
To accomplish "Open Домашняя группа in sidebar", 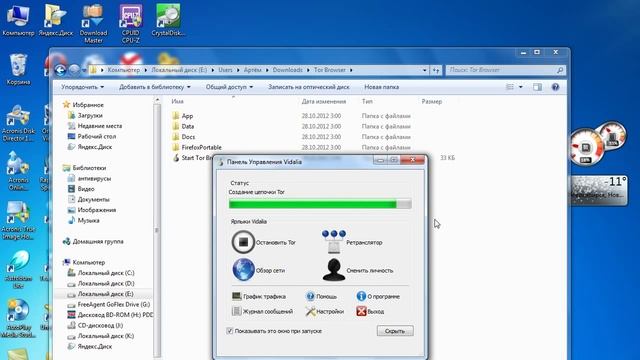I will pos(98,241).
